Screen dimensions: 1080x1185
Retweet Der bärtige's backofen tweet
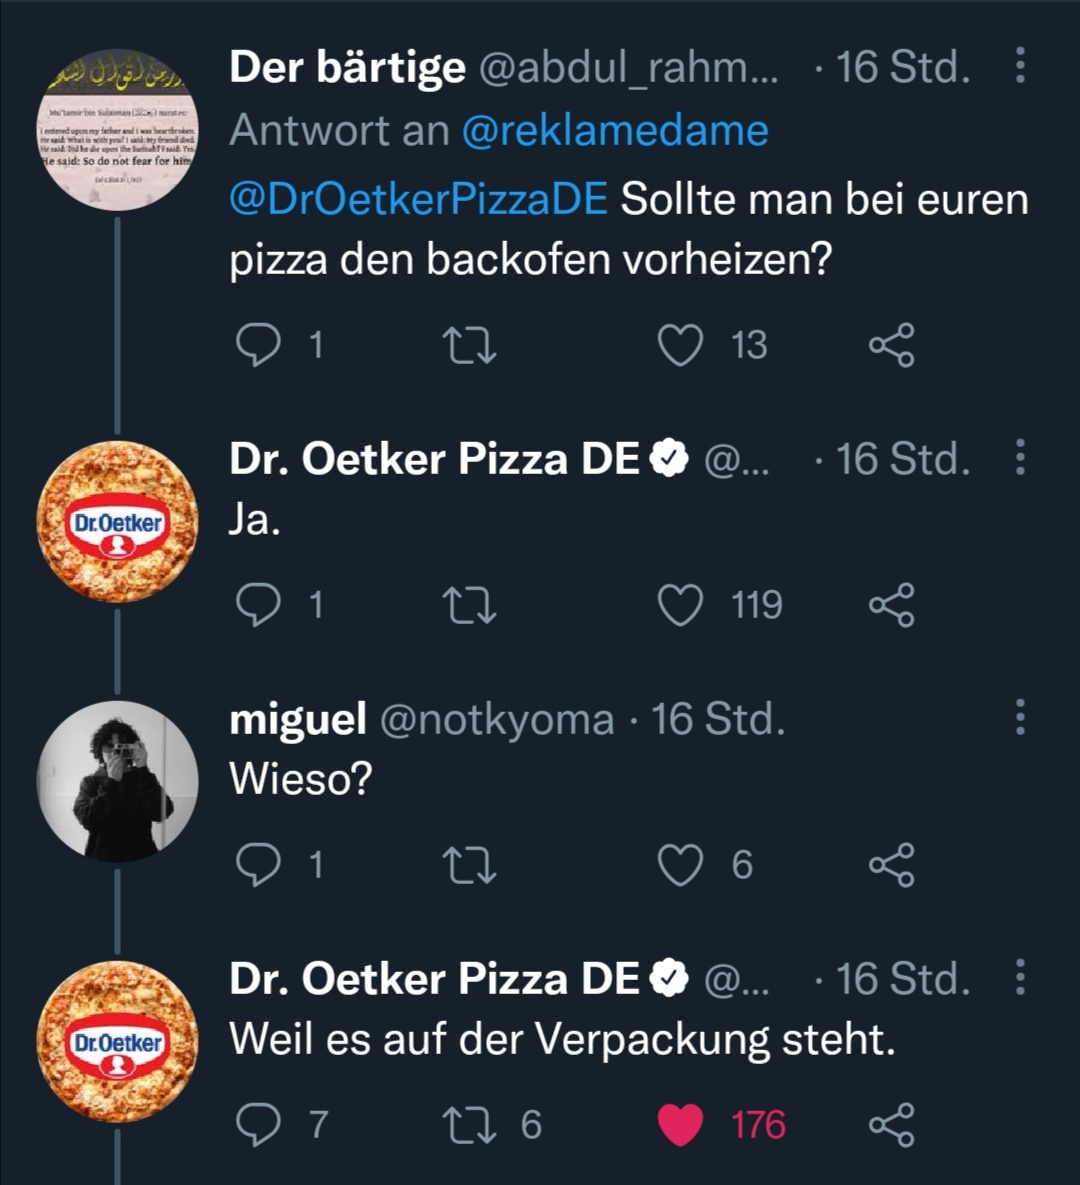pos(469,345)
